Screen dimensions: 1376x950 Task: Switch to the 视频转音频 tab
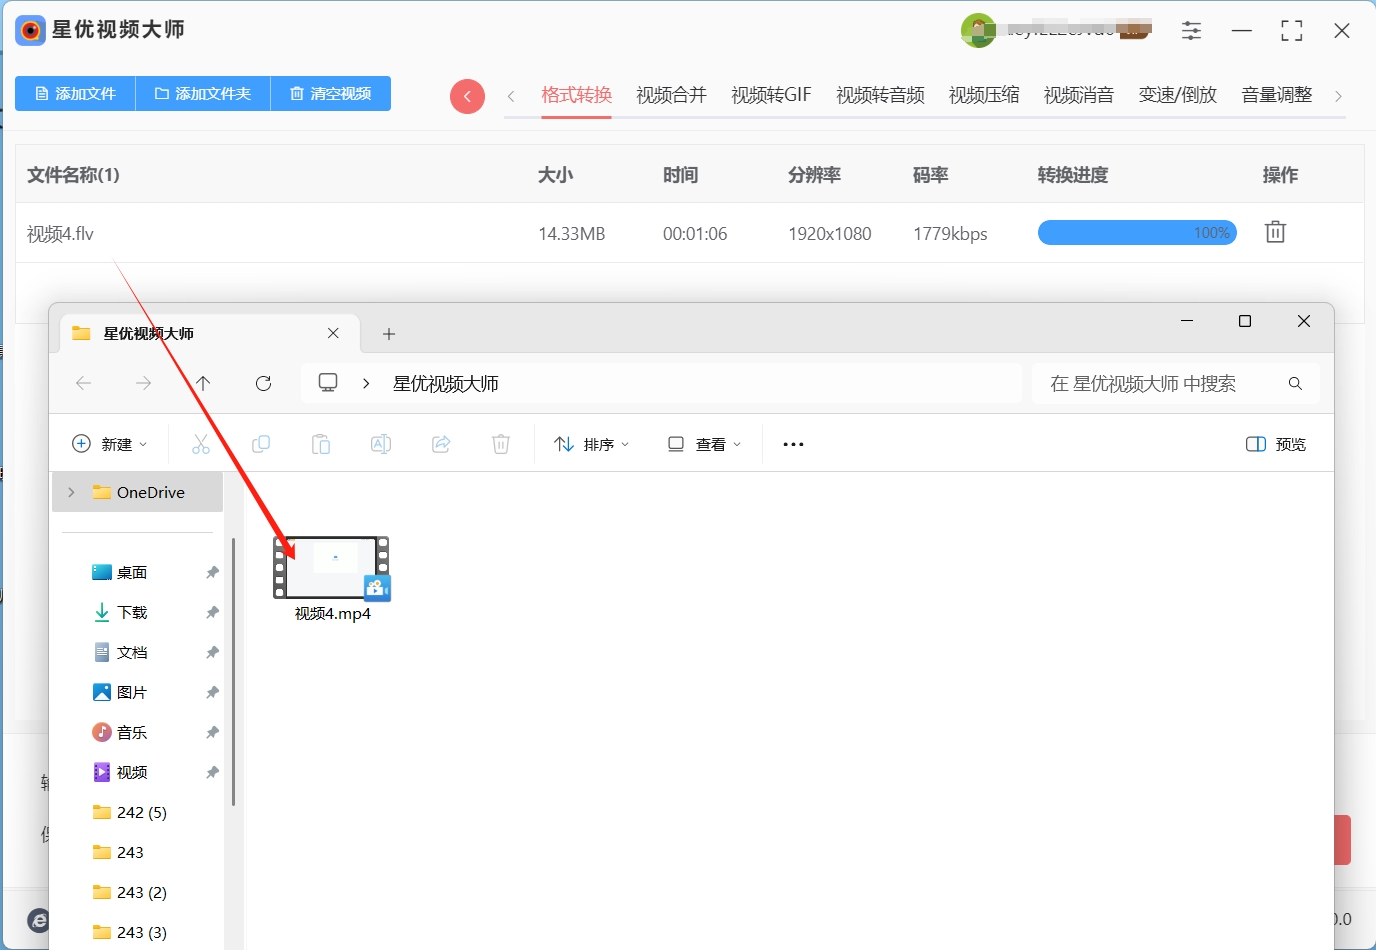(x=880, y=95)
